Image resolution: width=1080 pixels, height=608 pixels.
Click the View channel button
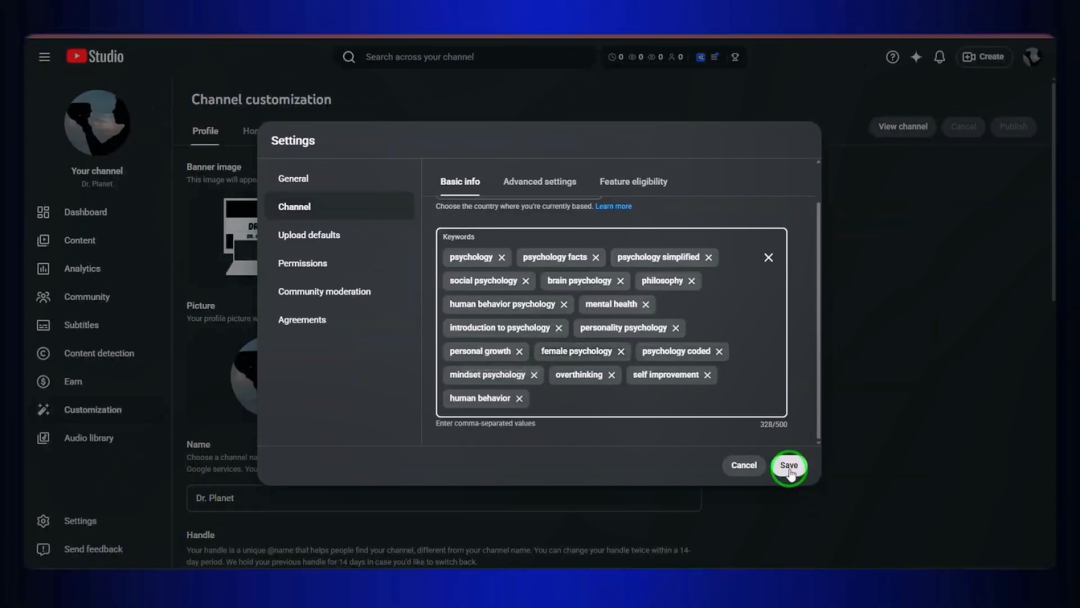coord(902,127)
